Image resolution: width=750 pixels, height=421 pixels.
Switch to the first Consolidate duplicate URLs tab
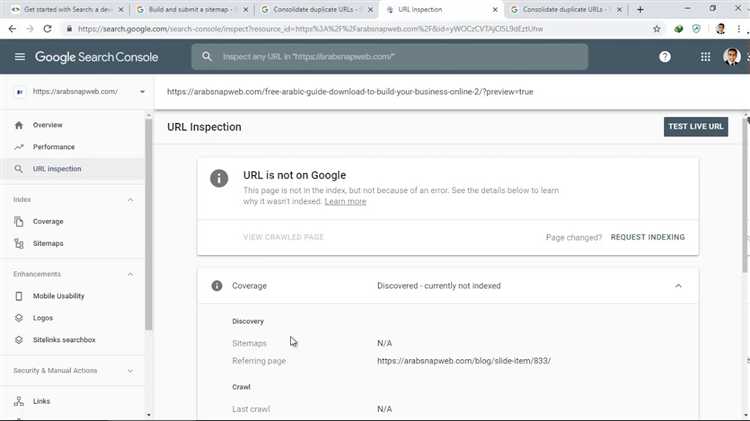pos(317,9)
